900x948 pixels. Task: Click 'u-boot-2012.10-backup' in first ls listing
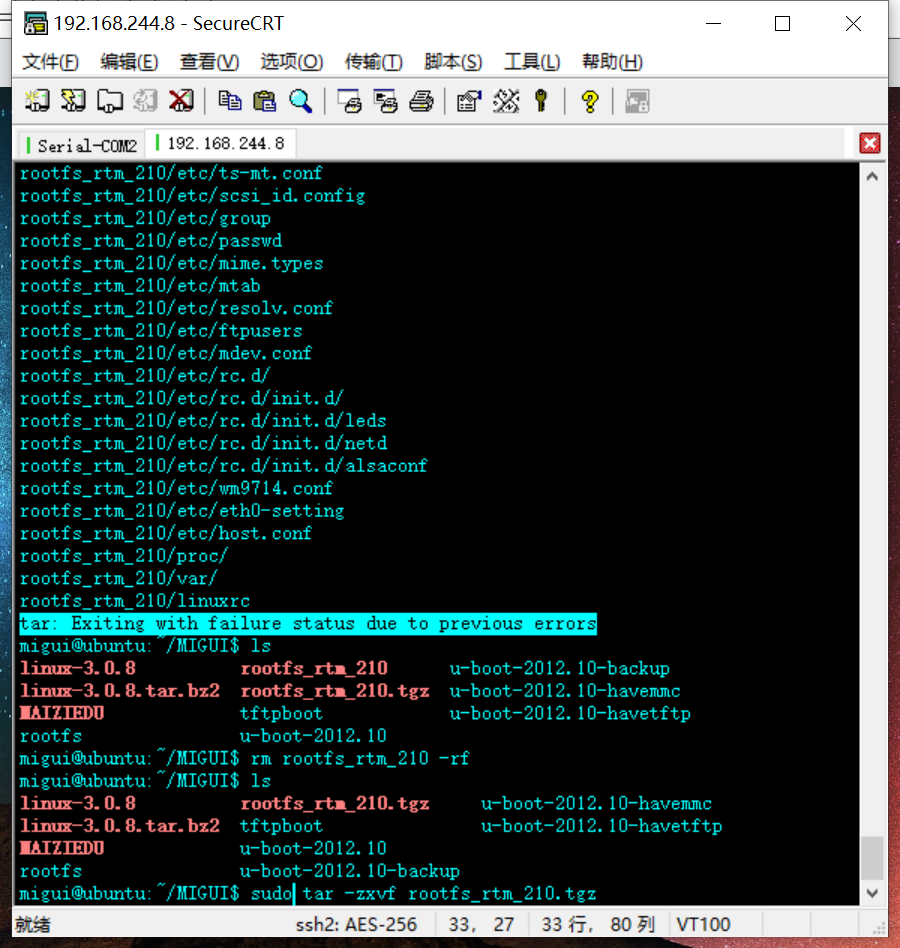click(560, 669)
